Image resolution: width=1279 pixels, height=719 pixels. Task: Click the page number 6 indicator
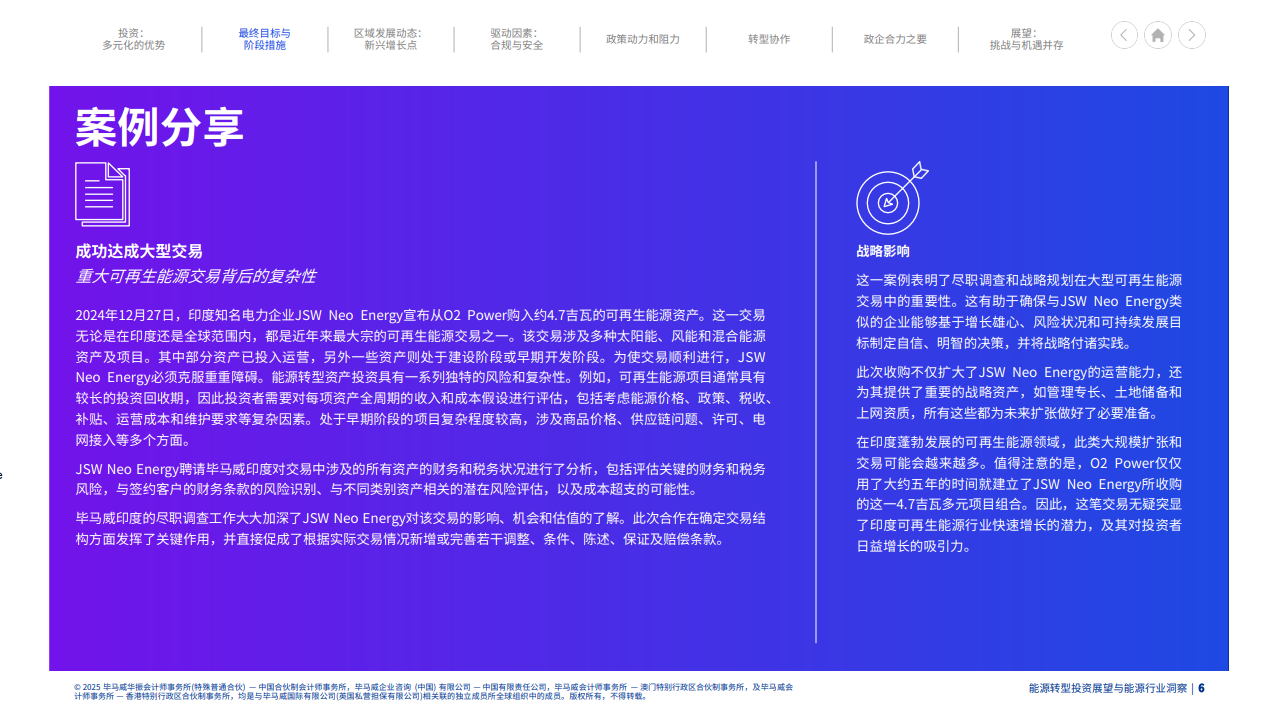[x=1203, y=687]
